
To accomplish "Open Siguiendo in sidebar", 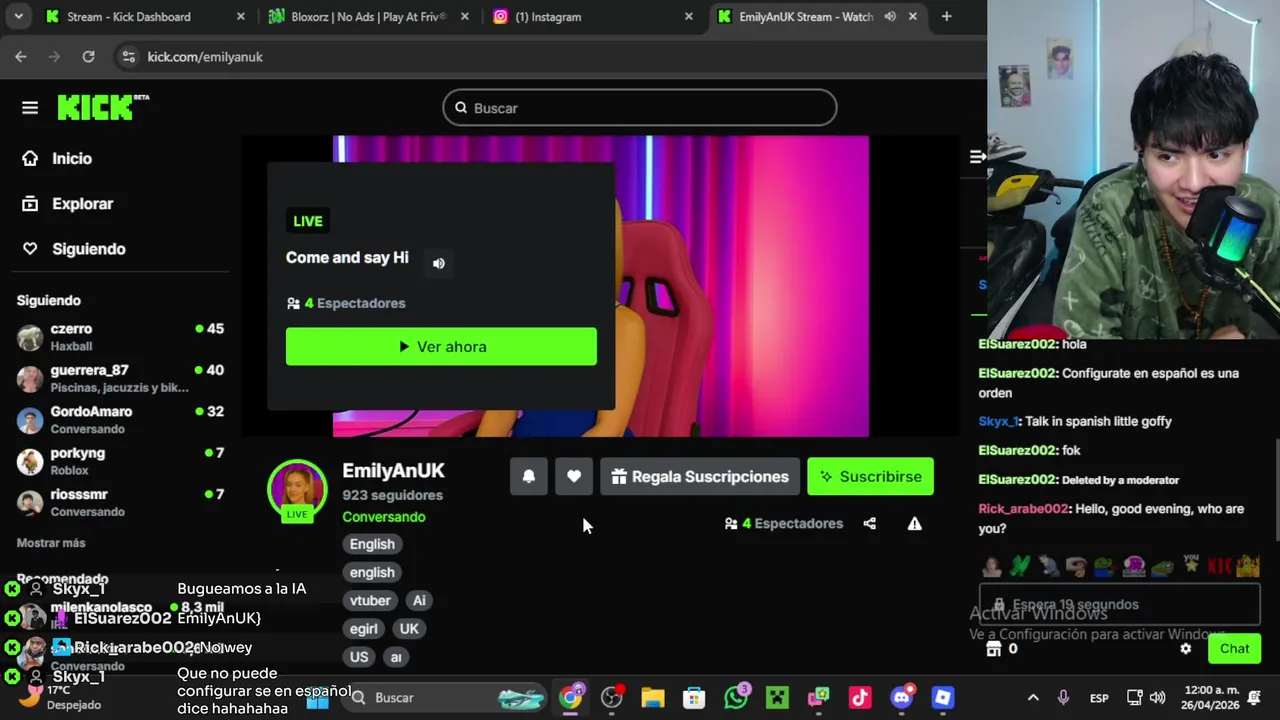I will coord(74,248).
